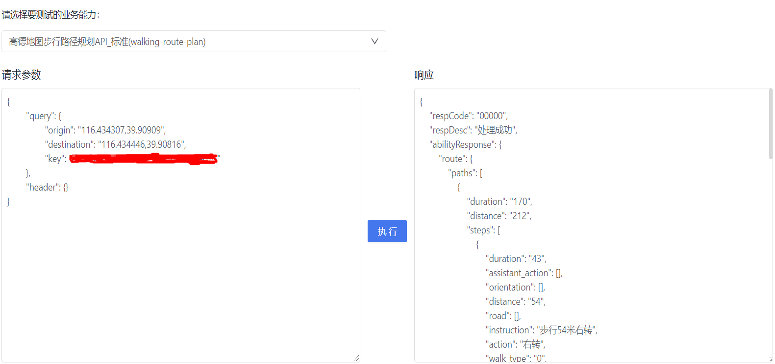Screen dimensions: 775x364
Task: Click the 请求参数 heading label
Action: (21, 75)
